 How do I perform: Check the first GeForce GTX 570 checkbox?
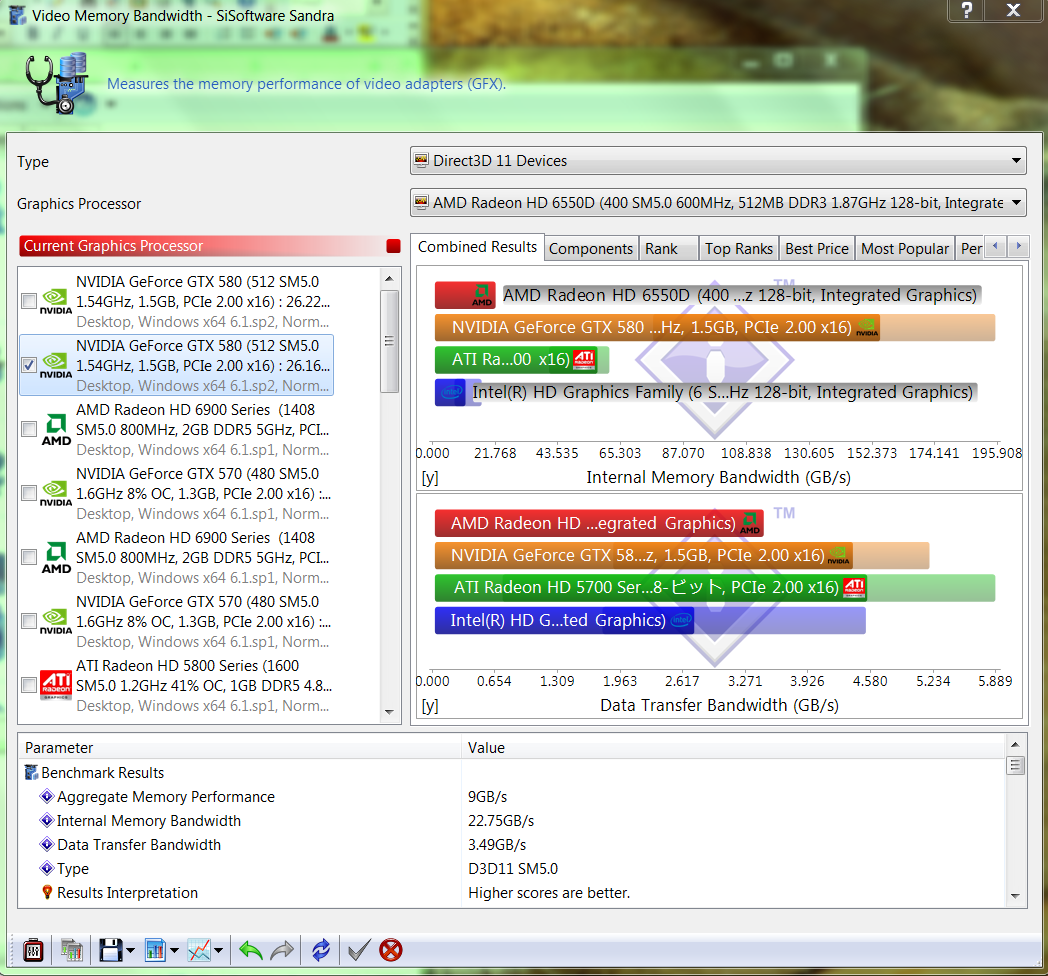click(x=29, y=493)
